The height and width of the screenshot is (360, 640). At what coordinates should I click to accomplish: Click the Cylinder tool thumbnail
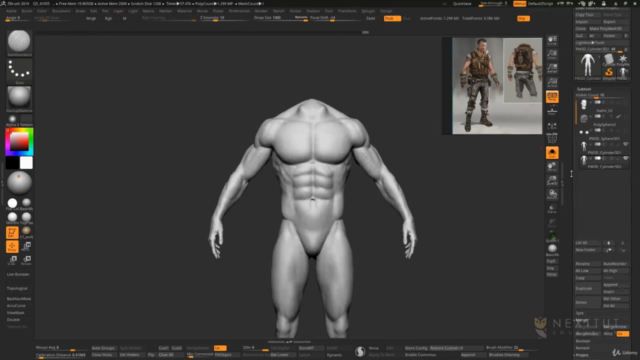tap(609, 60)
